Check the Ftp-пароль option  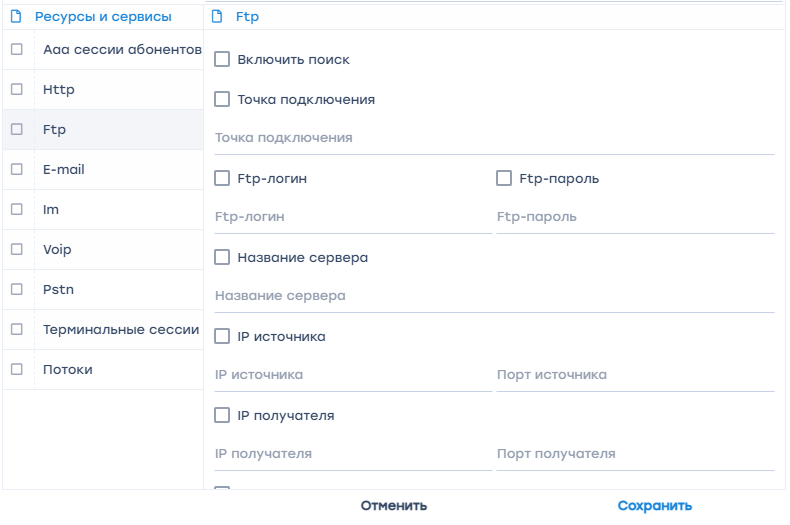(x=504, y=179)
